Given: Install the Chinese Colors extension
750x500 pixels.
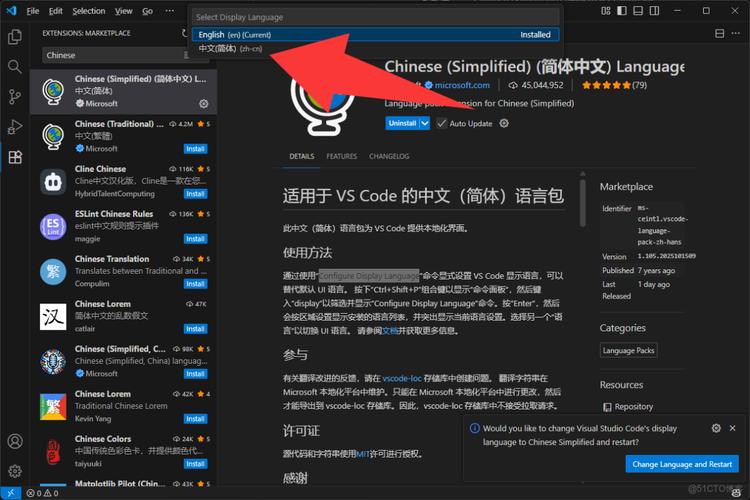Looking at the screenshot, I should (195, 464).
